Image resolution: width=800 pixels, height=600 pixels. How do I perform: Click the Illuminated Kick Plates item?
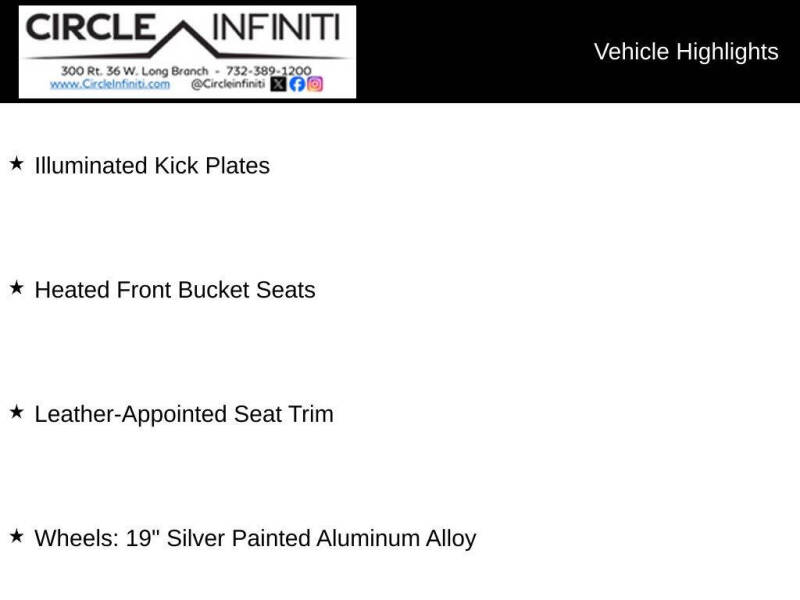[152, 166]
